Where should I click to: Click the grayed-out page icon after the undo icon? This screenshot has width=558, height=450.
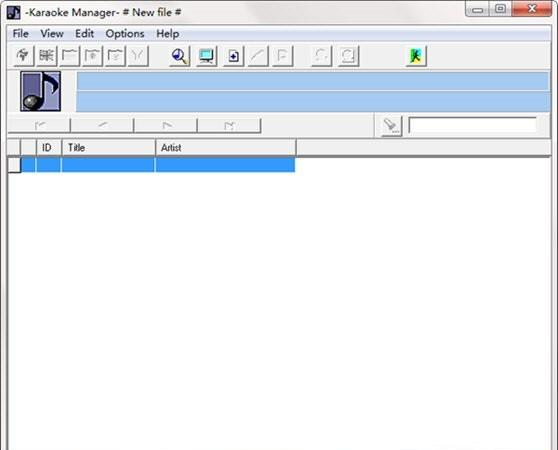click(x=348, y=56)
